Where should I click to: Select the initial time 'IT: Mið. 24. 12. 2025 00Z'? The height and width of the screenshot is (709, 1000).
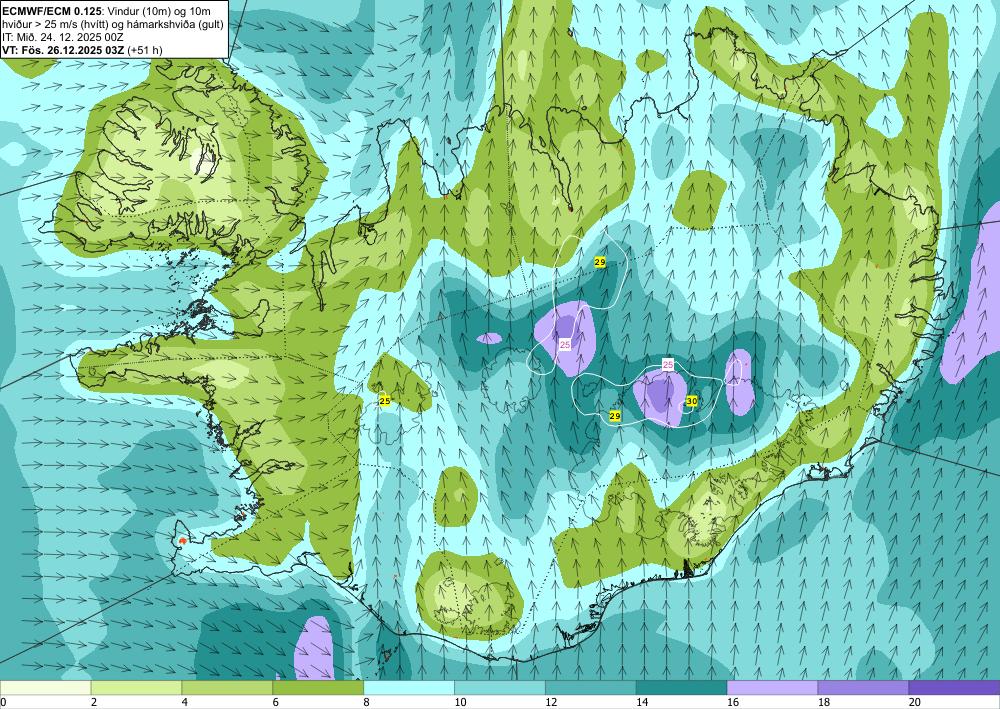coord(62,37)
